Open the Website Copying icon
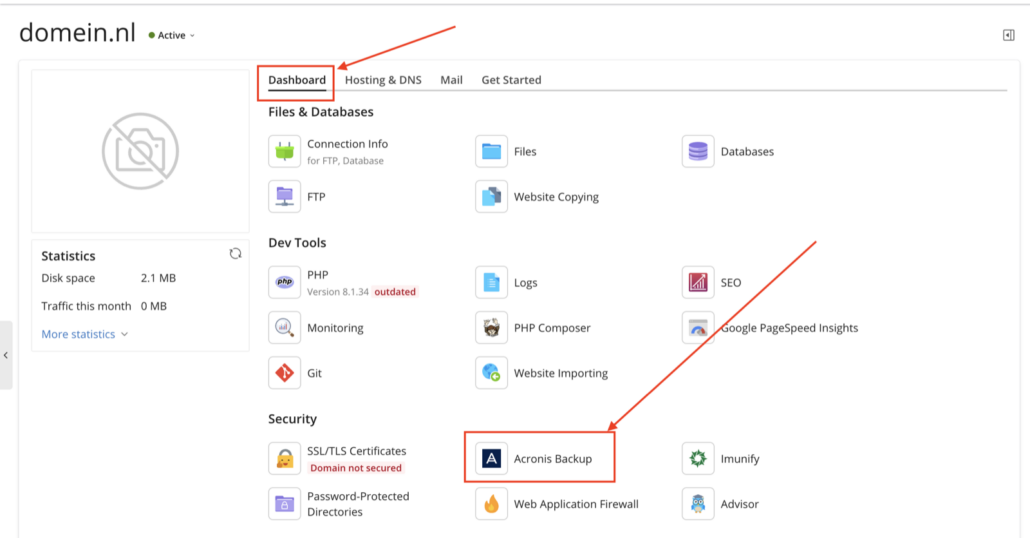 pos(491,196)
